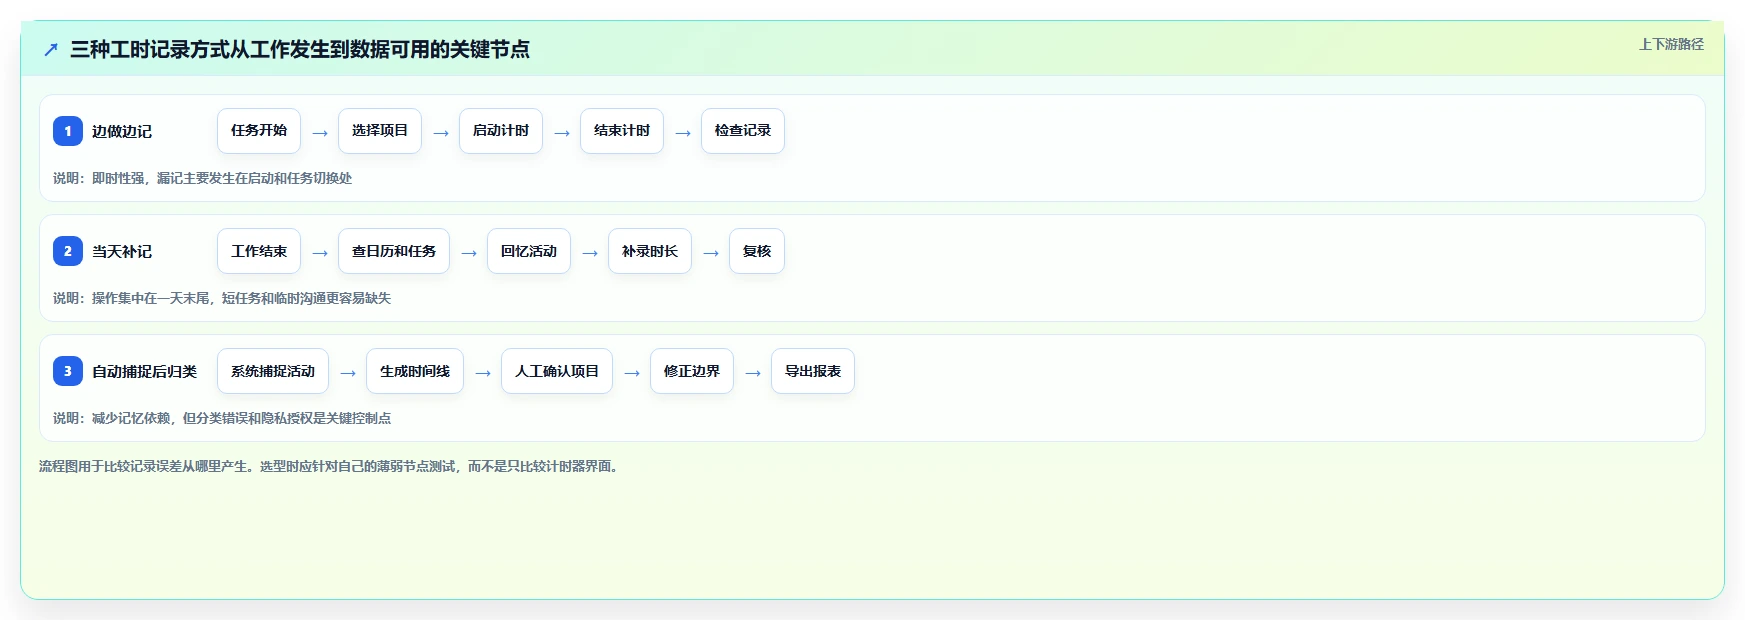
Task: Select the number 1 badge for 边做边记
Action: (68, 131)
